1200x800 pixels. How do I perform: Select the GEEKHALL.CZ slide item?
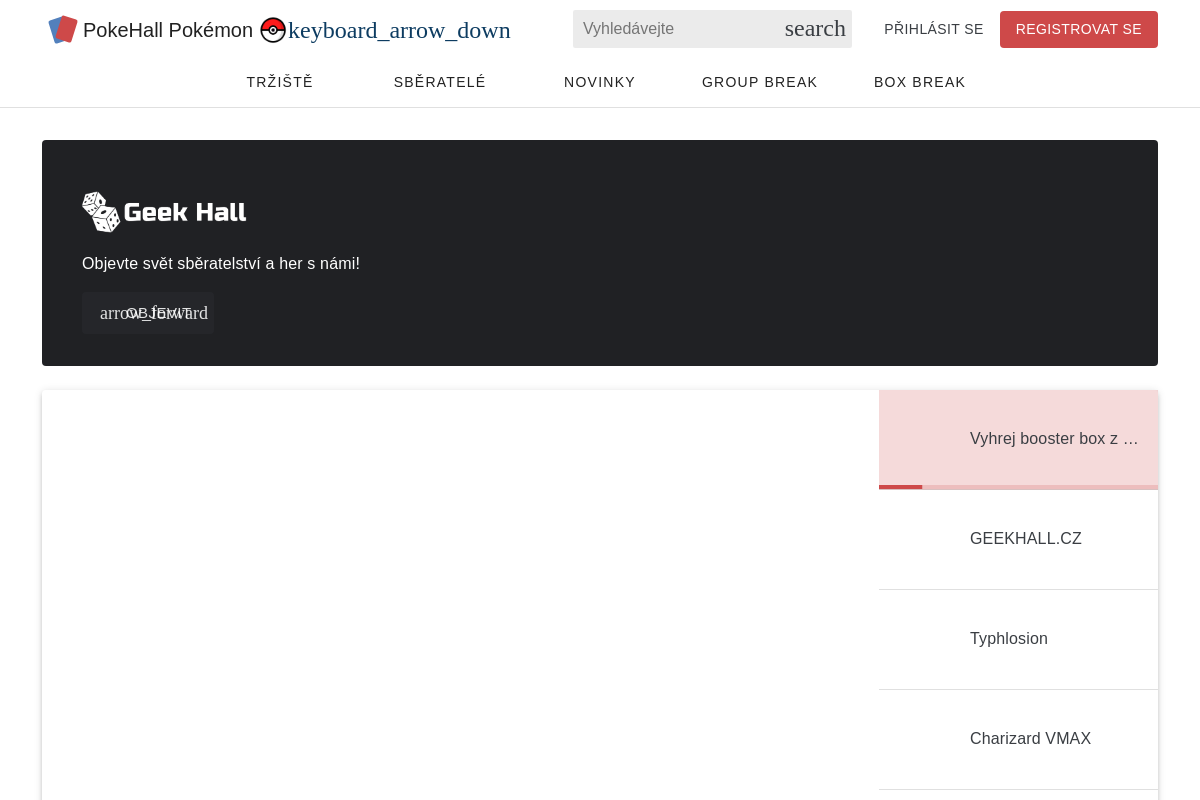coord(1018,539)
